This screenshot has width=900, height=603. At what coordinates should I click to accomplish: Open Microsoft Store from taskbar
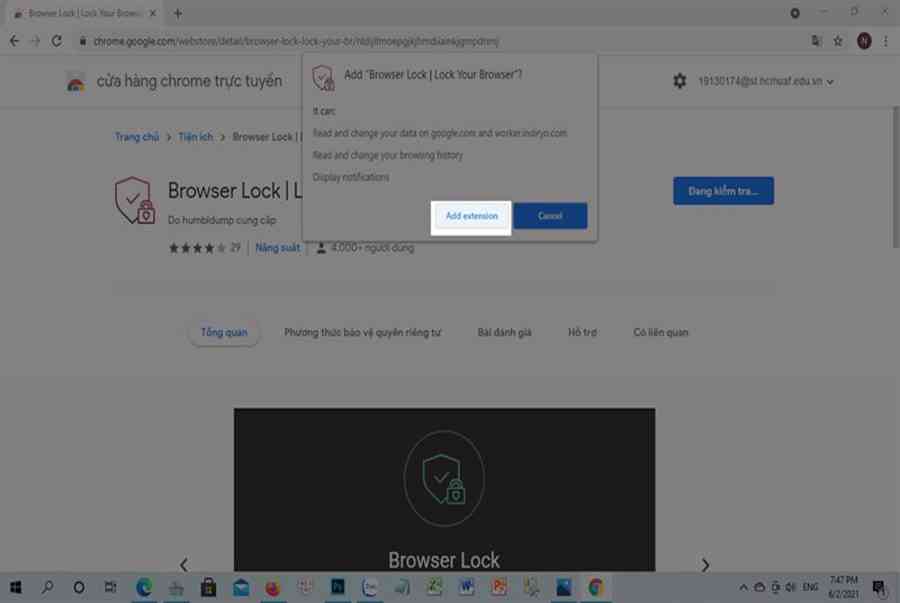208,587
